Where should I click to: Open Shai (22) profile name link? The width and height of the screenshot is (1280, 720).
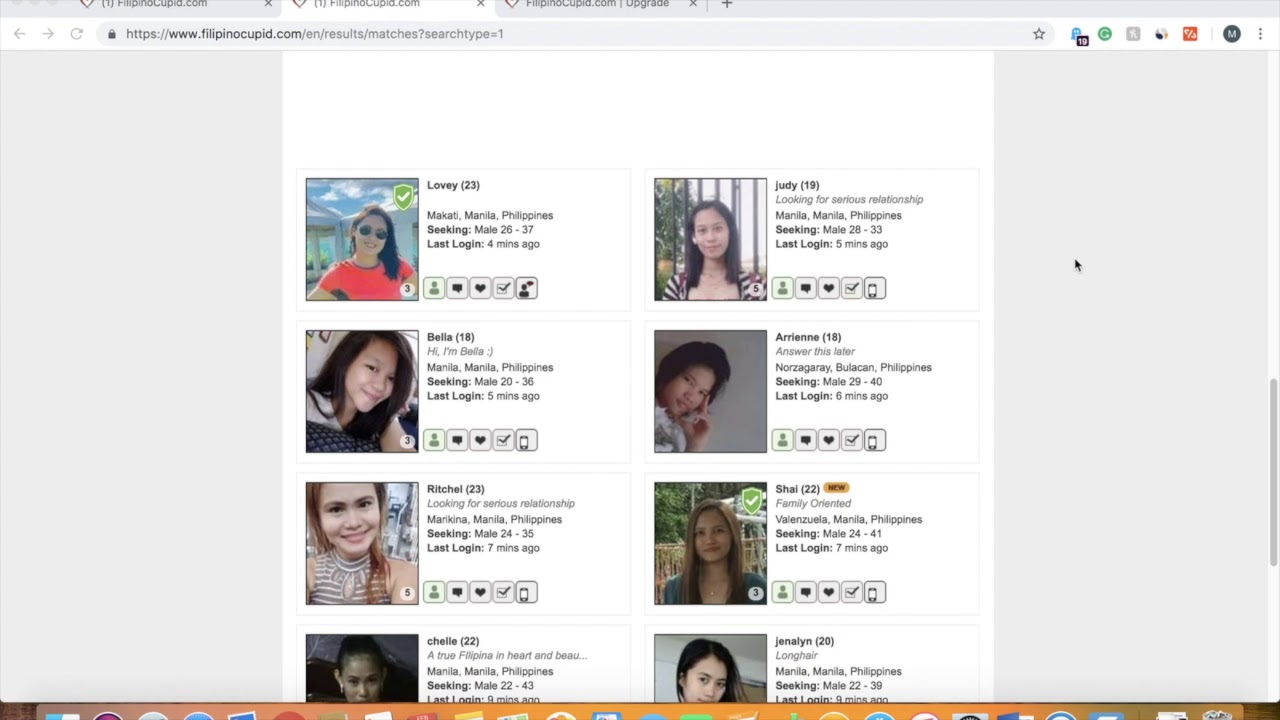(x=797, y=489)
